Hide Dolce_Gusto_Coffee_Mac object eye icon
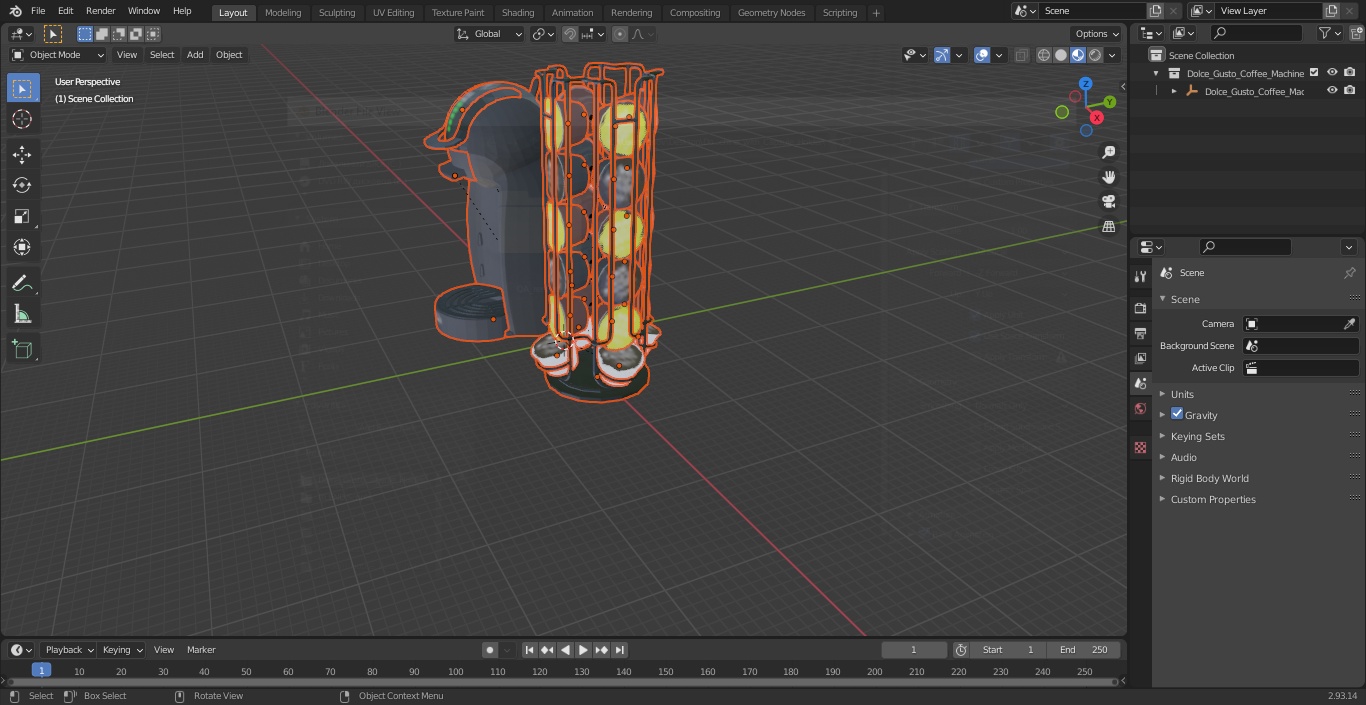The height and width of the screenshot is (705, 1366). click(x=1332, y=91)
